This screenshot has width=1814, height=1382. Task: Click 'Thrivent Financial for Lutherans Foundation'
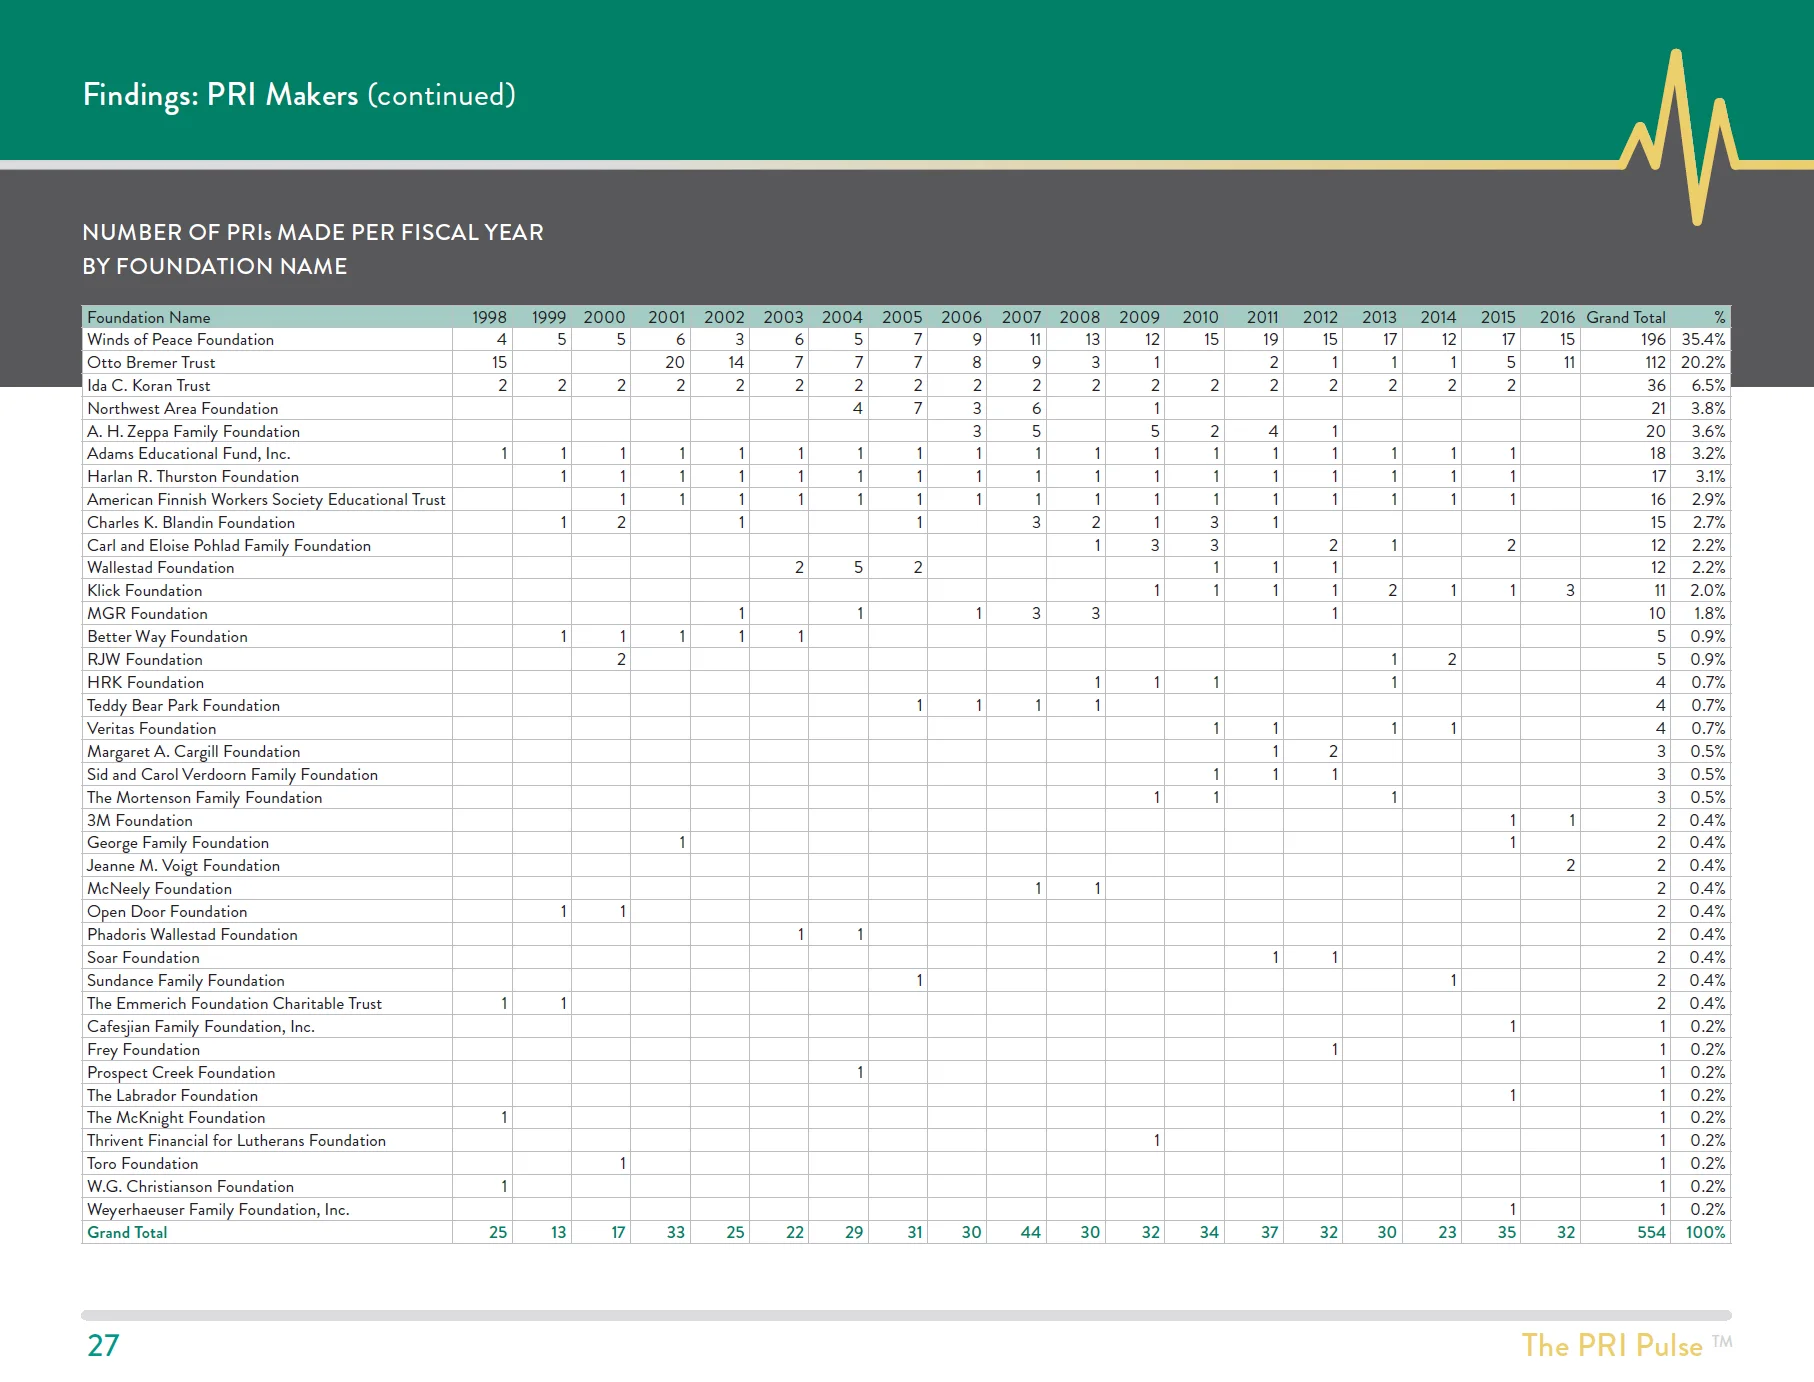pos(236,1141)
